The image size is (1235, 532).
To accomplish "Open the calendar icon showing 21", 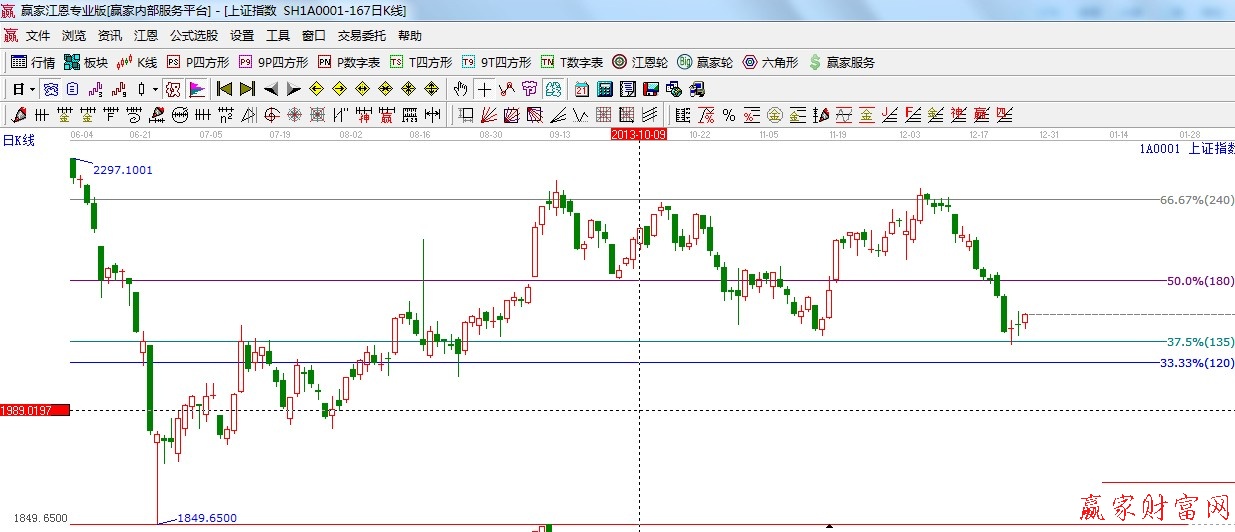I will click(580, 89).
